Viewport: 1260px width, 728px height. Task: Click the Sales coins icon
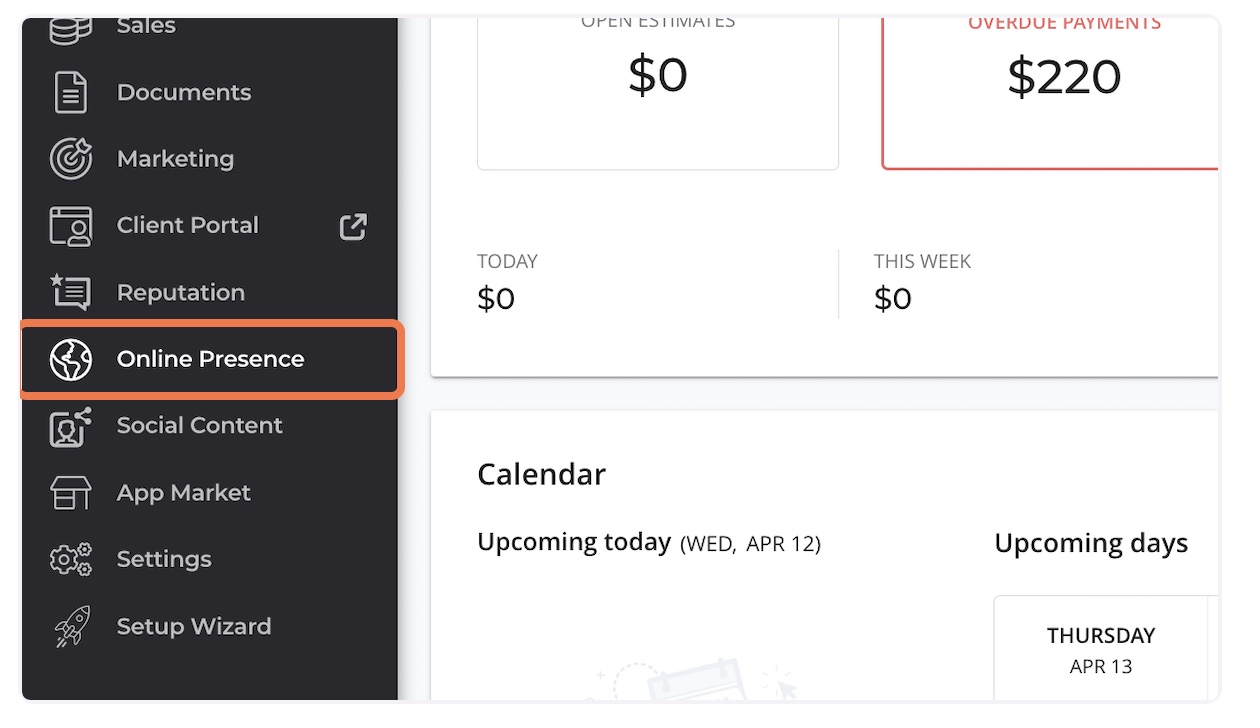coord(70,32)
